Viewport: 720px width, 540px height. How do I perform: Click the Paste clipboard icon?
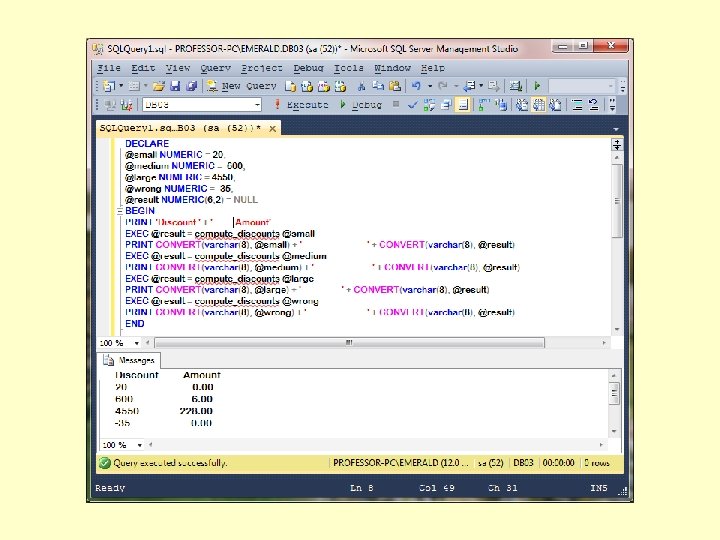[x=394, y=86]
